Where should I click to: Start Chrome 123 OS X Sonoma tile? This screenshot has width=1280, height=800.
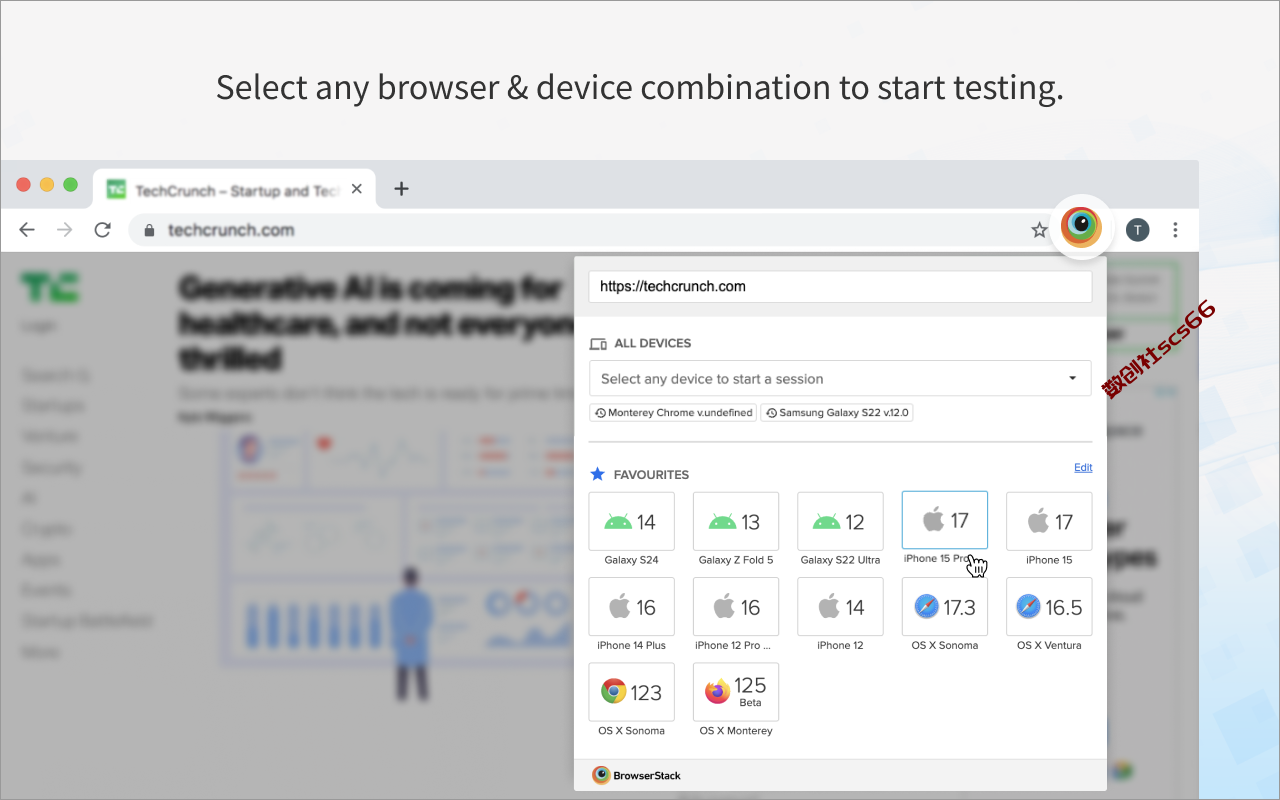pos(631,692)
